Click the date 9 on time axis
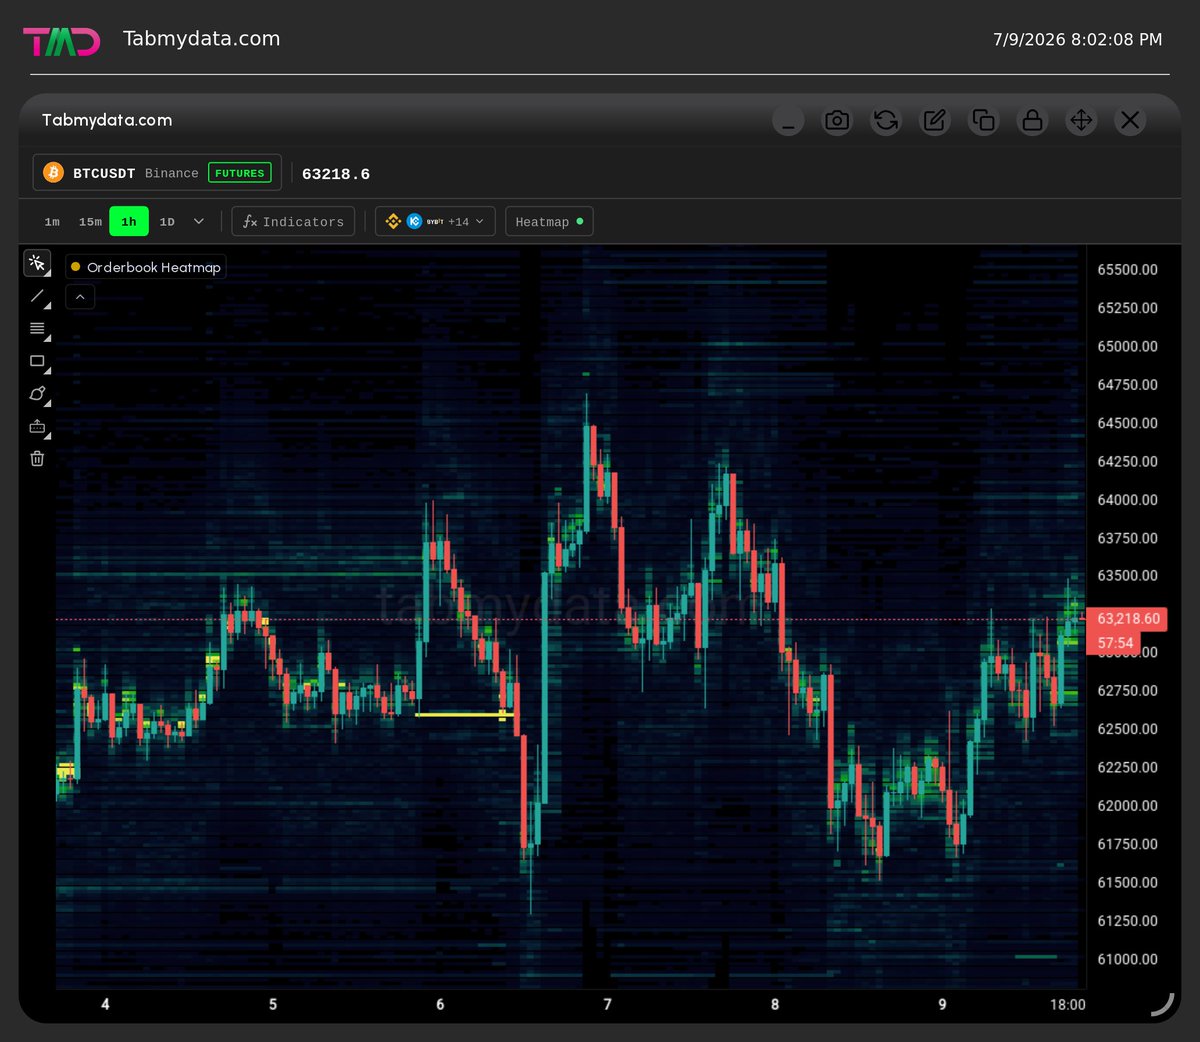The image size is (1200, 1042). click(x=942, y=1004)
